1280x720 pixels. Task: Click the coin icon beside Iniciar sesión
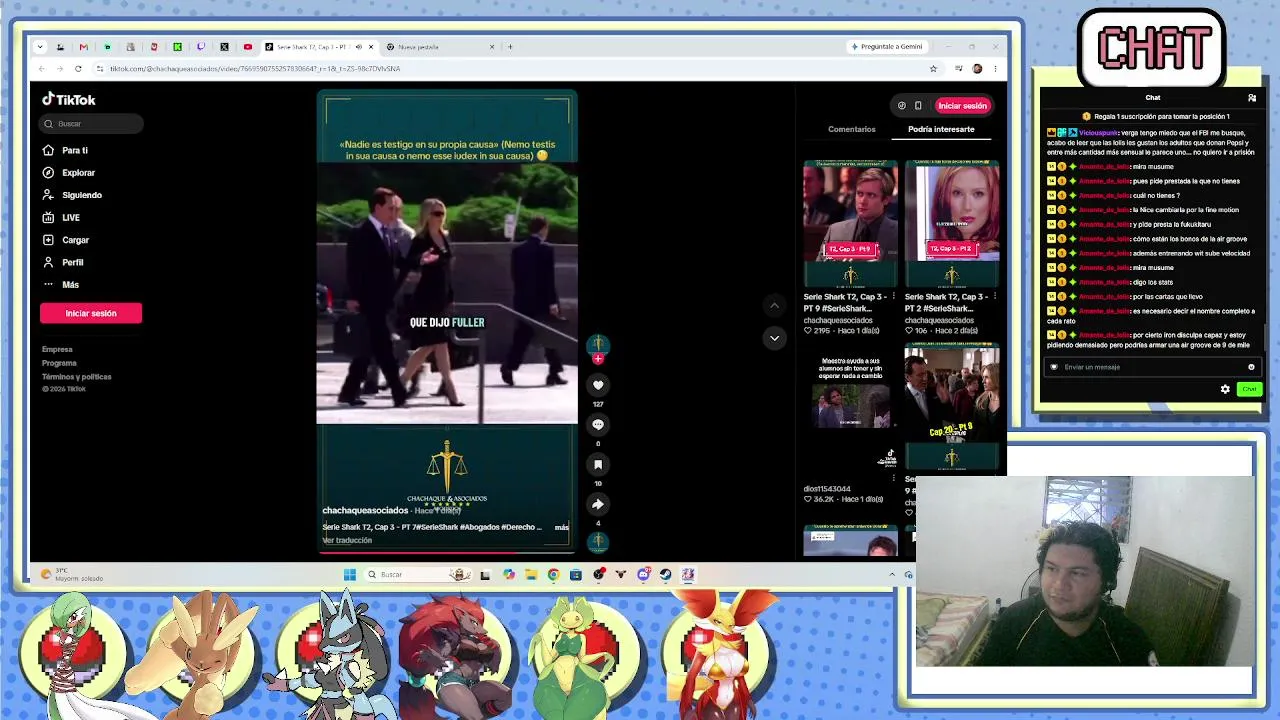coord(902,105)
